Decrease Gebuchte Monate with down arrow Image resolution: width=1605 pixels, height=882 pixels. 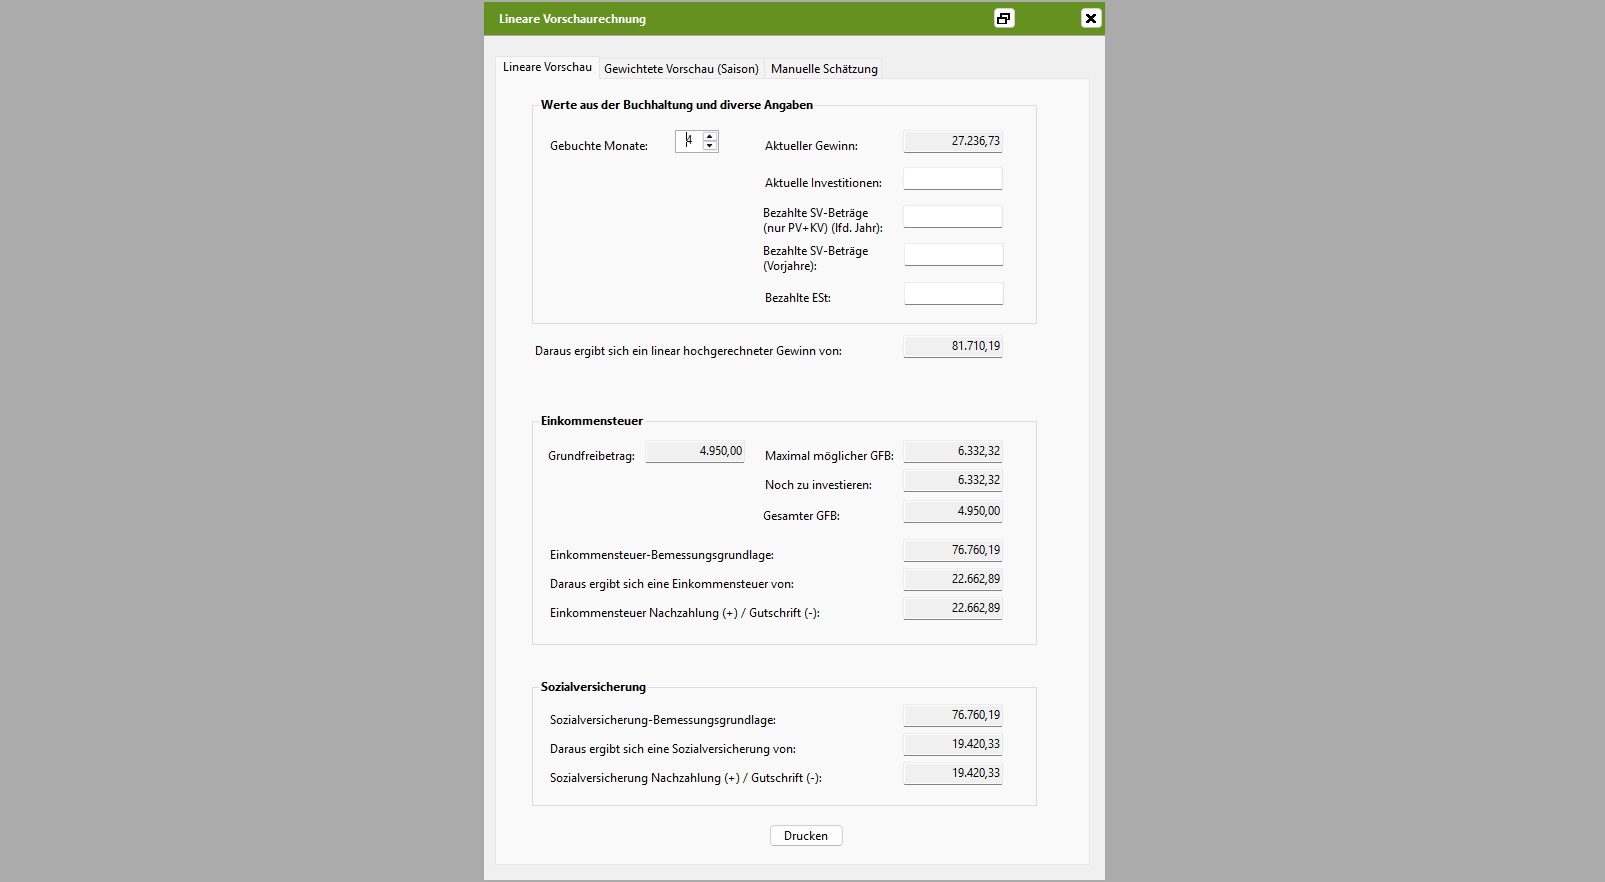click(710, 146)
